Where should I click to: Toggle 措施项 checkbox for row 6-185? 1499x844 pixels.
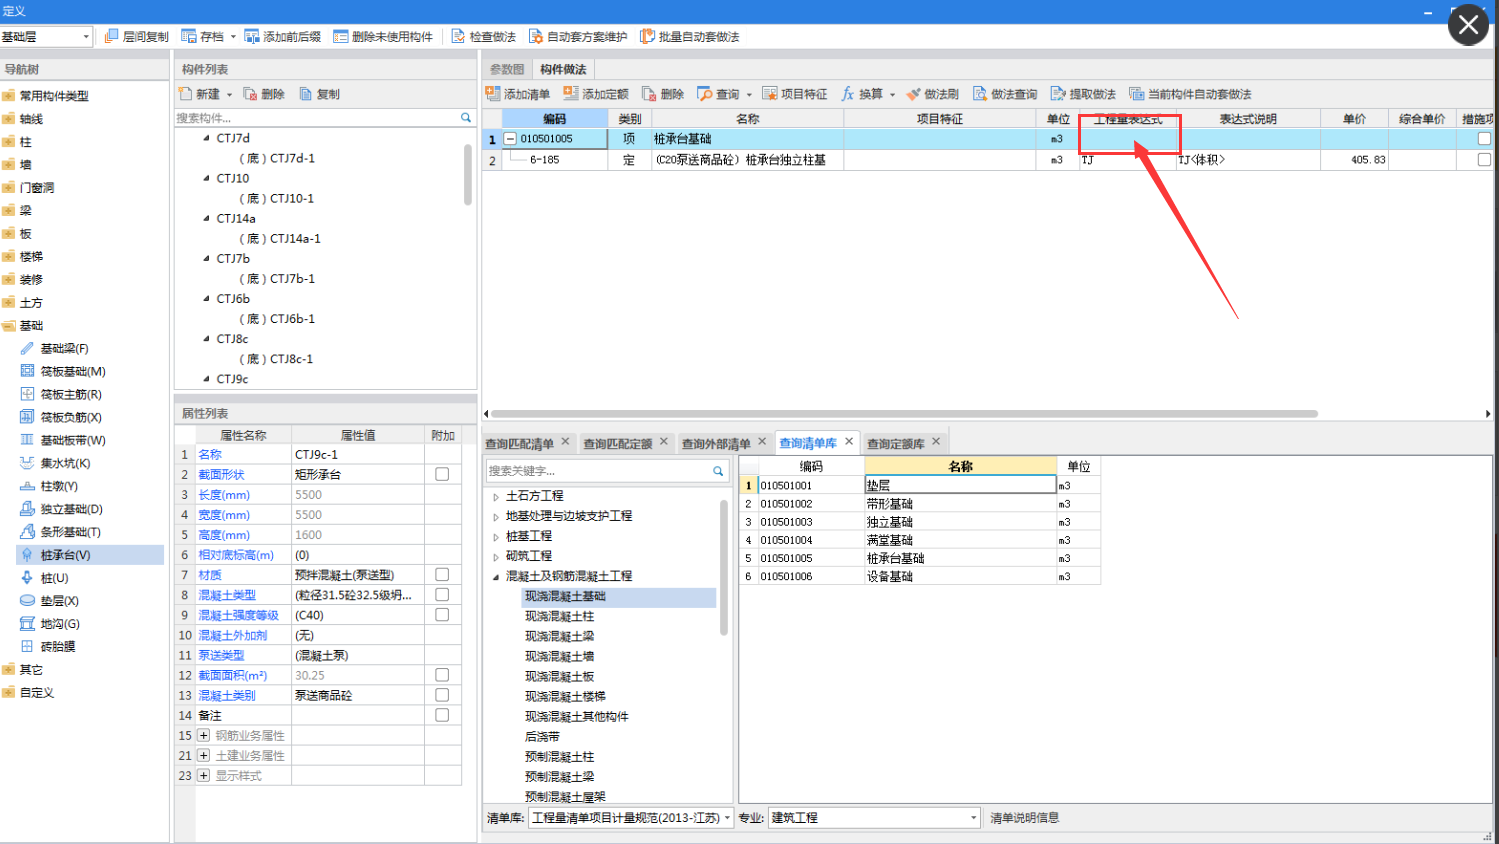(1484, 159)
